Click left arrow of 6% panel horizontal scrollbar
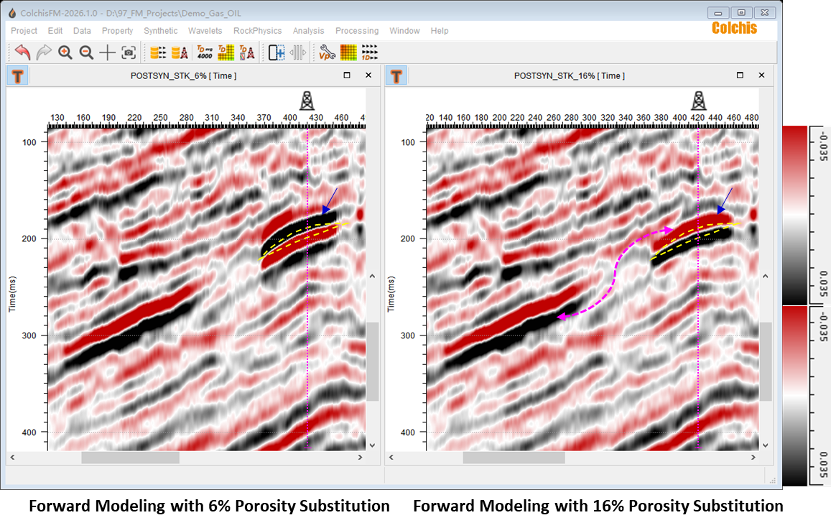This screenshot has width=832, height=528. (x=13, y=457)
